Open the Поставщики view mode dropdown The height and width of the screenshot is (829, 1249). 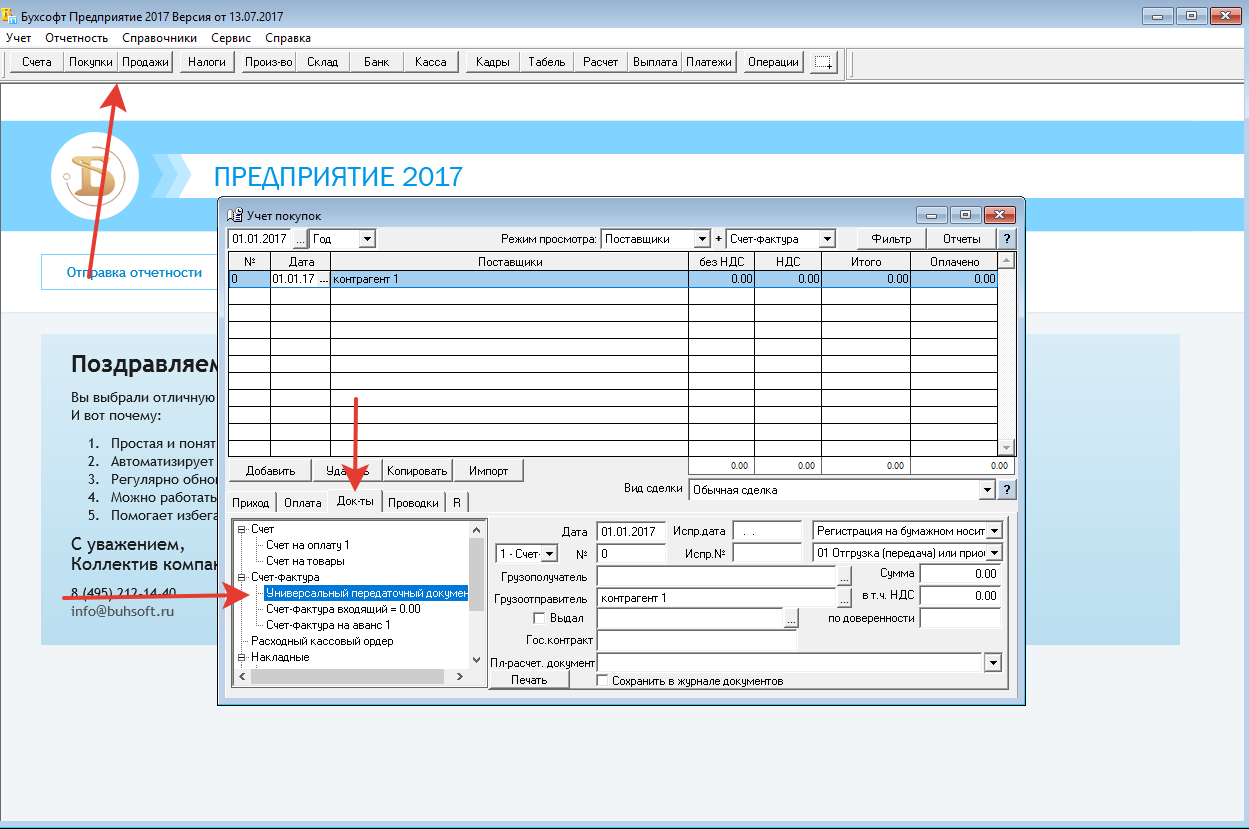point(703,239)
